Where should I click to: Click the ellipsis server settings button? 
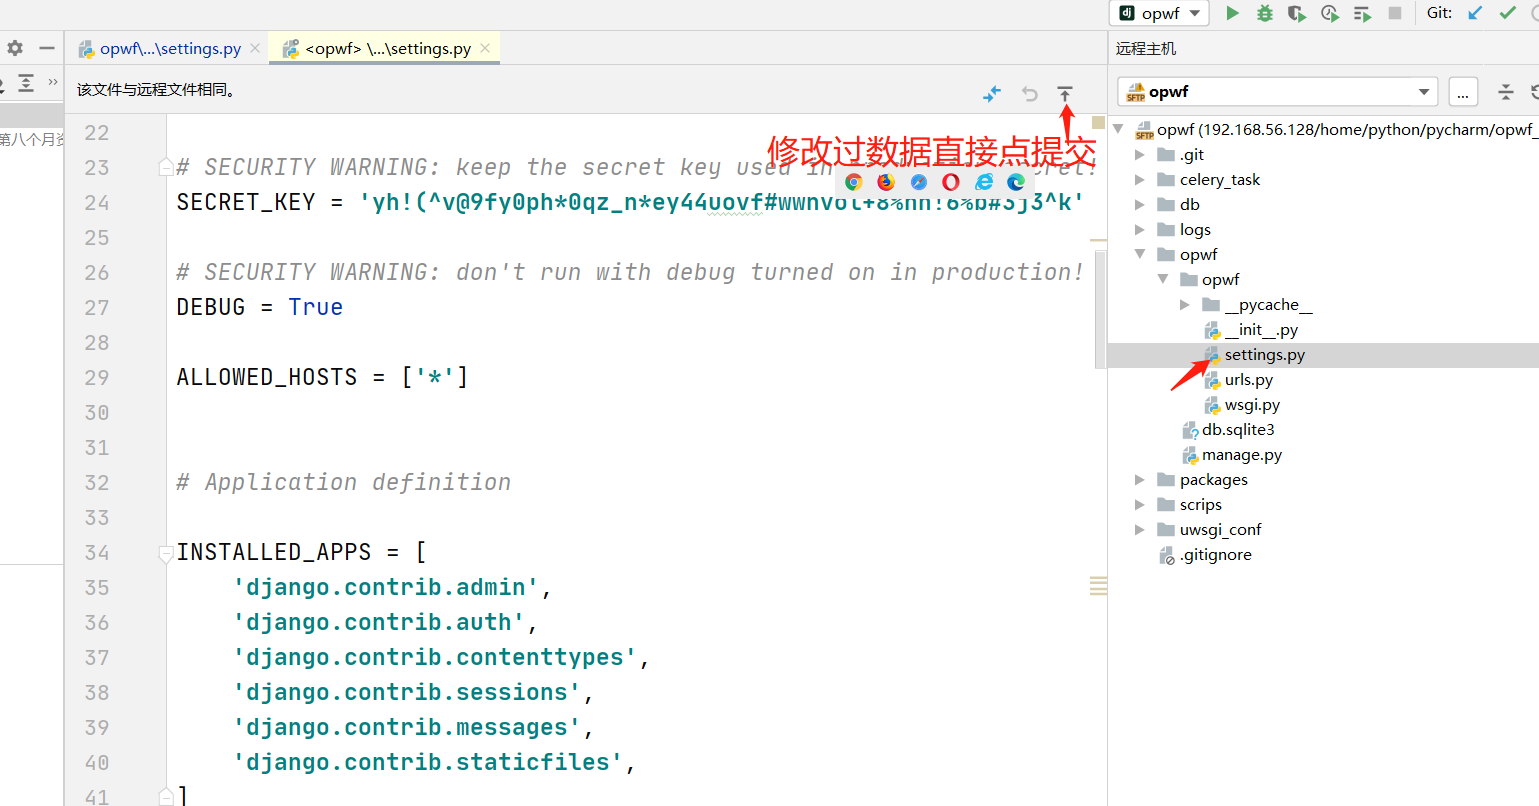coord(1463,92)
